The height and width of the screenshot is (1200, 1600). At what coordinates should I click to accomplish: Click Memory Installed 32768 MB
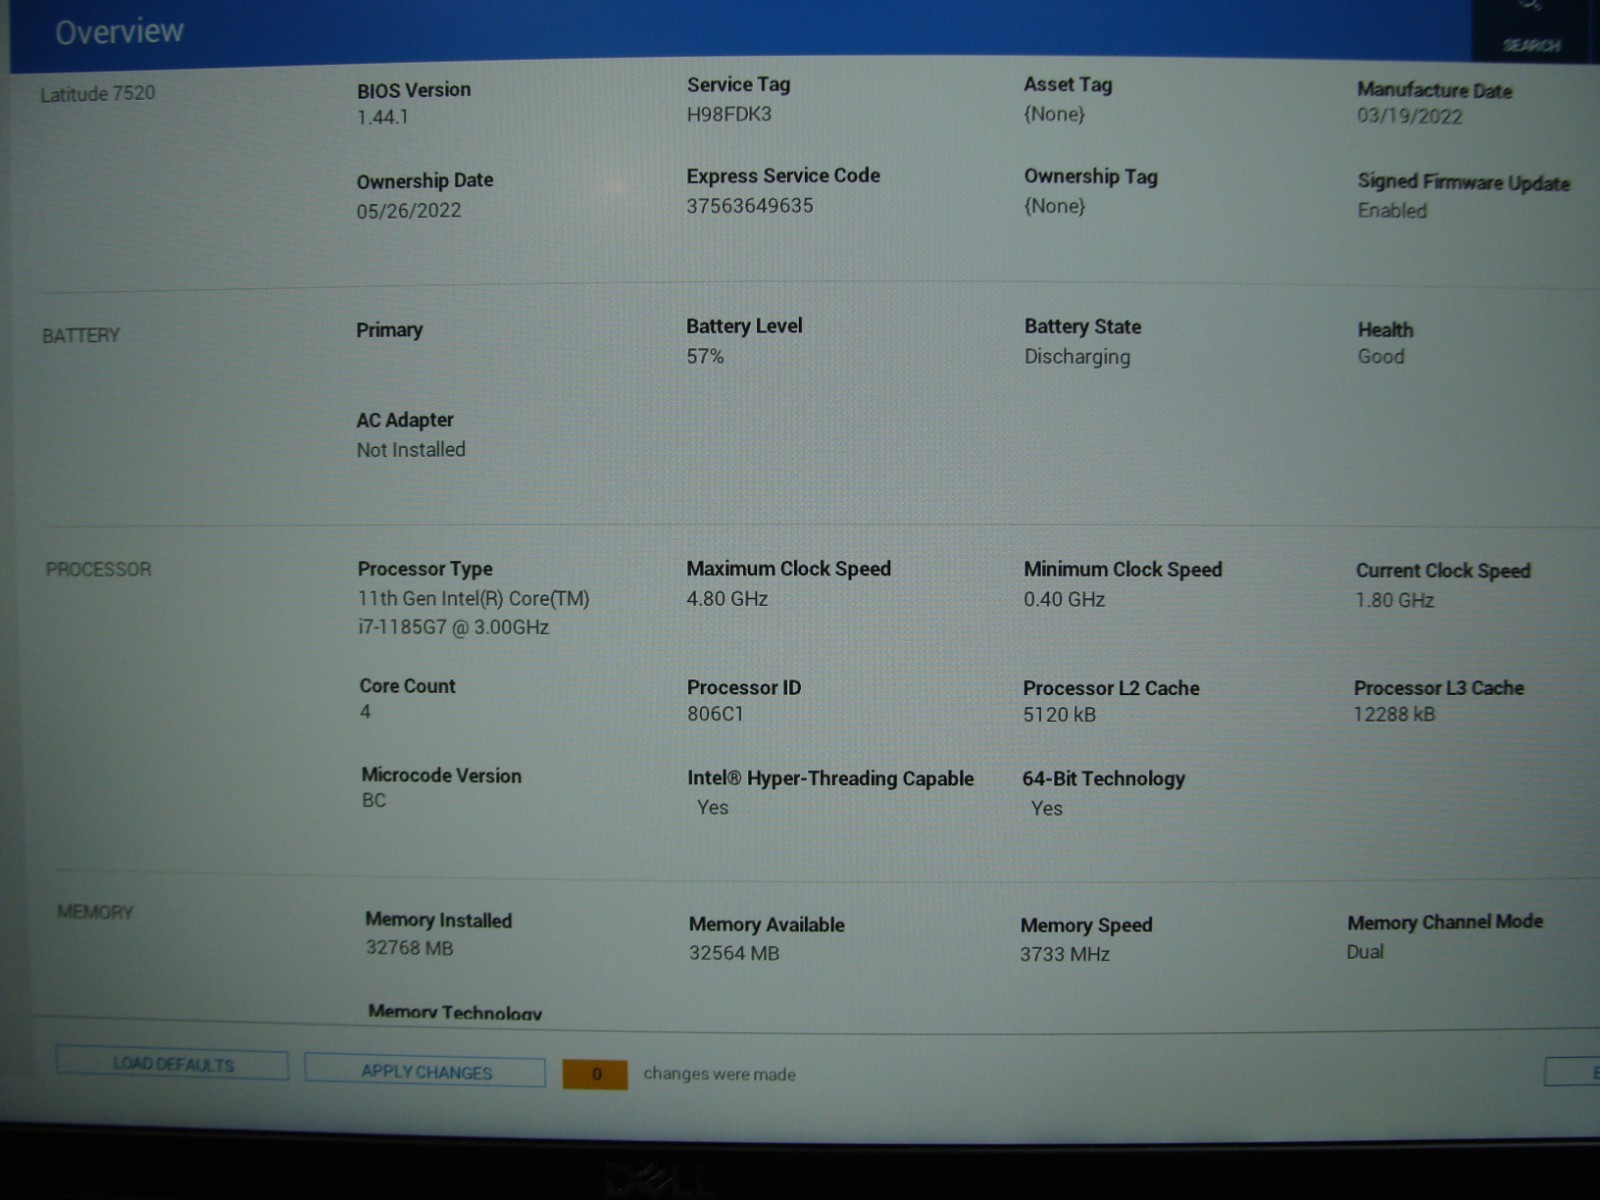(409, 948)
